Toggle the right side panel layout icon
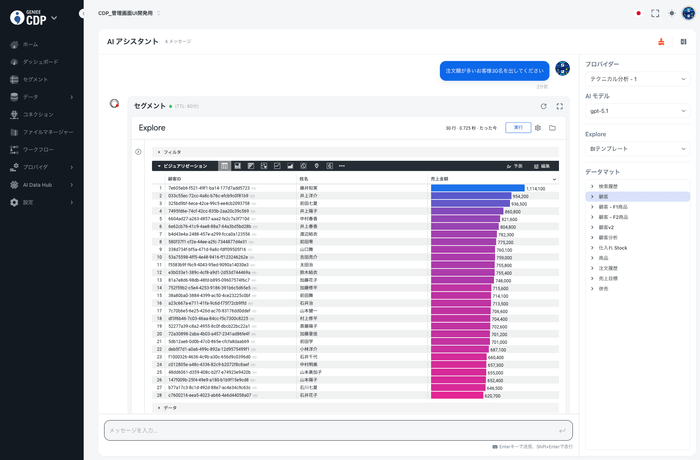Screen dimensions: 700x460 (x=683, y=42)
